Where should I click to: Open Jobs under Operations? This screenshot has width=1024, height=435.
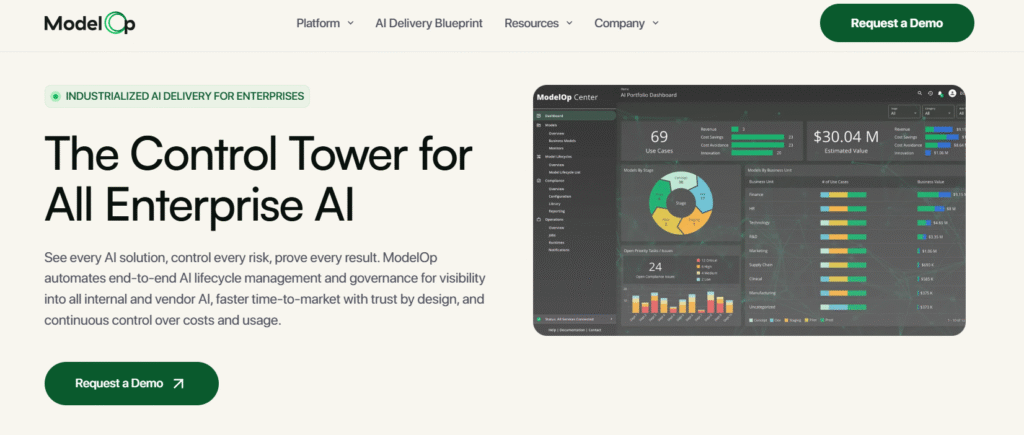[x=552, y=235]
